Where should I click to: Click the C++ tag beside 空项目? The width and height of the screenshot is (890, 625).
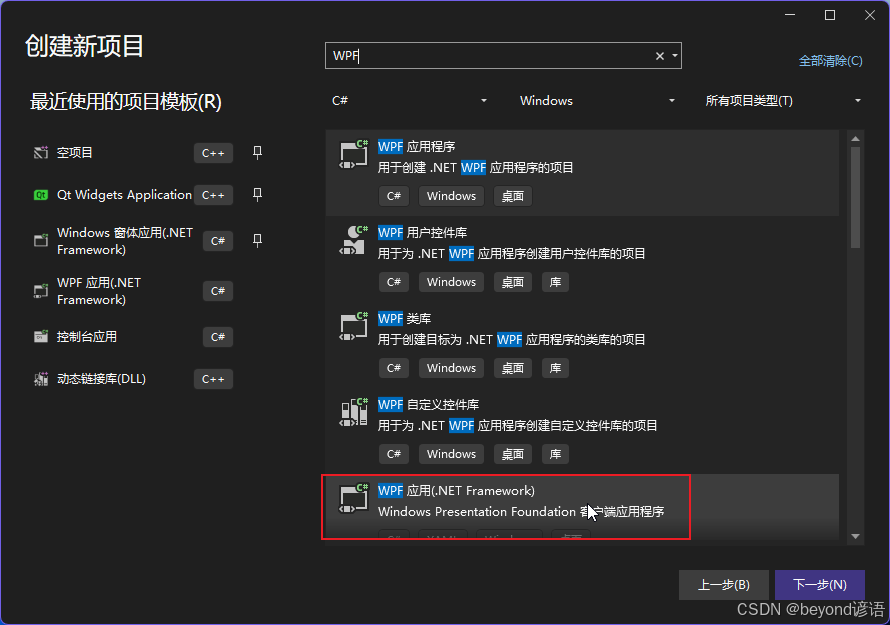(x=213, y=153)
